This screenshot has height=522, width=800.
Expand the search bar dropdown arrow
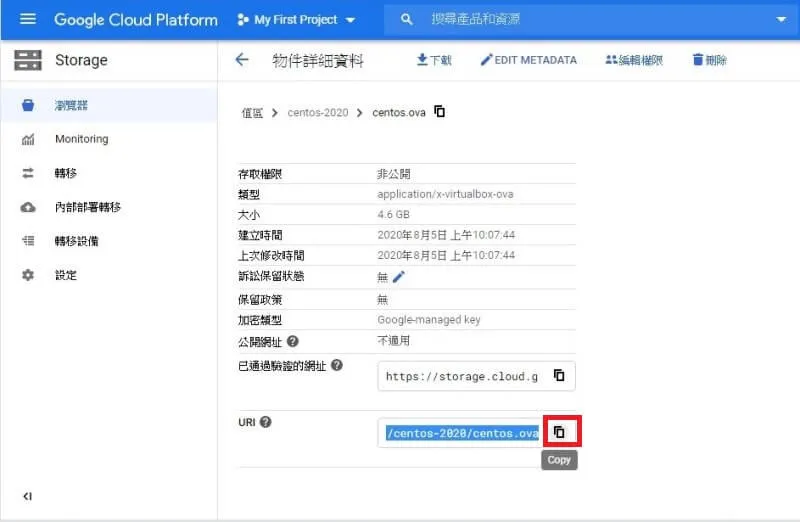coord(781,19)
